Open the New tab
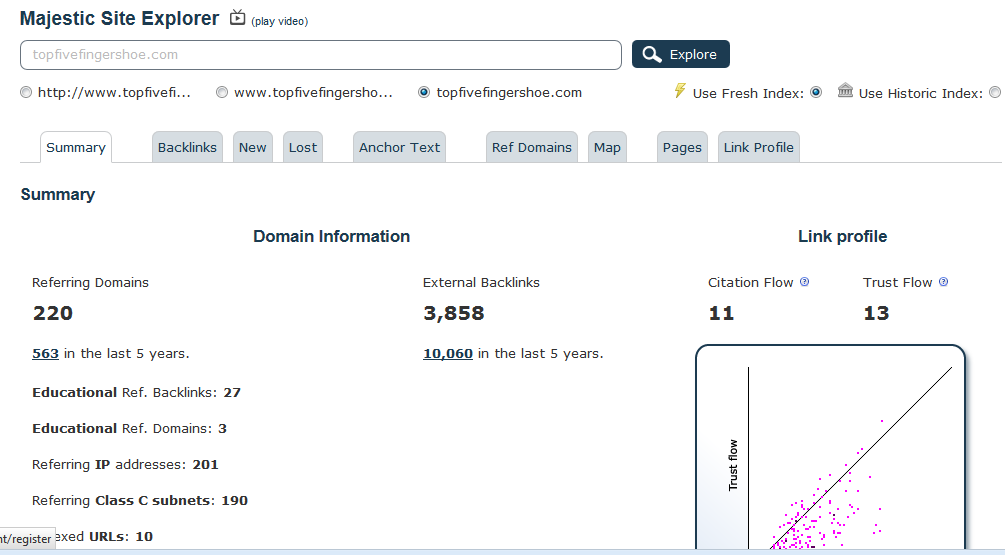This screenshot has width=1005, height=555. coord(253,147)
